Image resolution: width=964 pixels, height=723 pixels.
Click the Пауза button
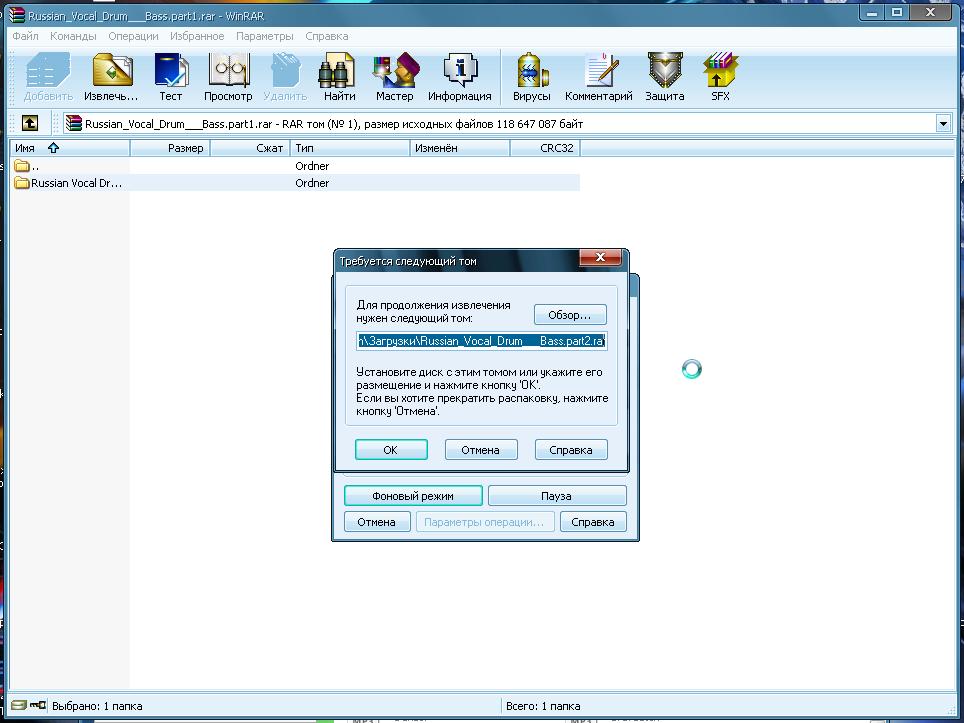tap(557, 496)
